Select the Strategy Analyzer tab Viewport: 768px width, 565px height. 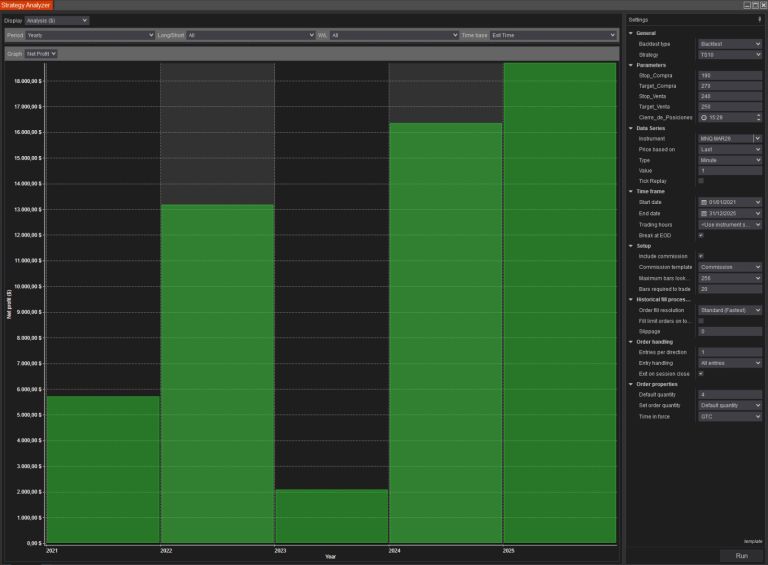26,5
